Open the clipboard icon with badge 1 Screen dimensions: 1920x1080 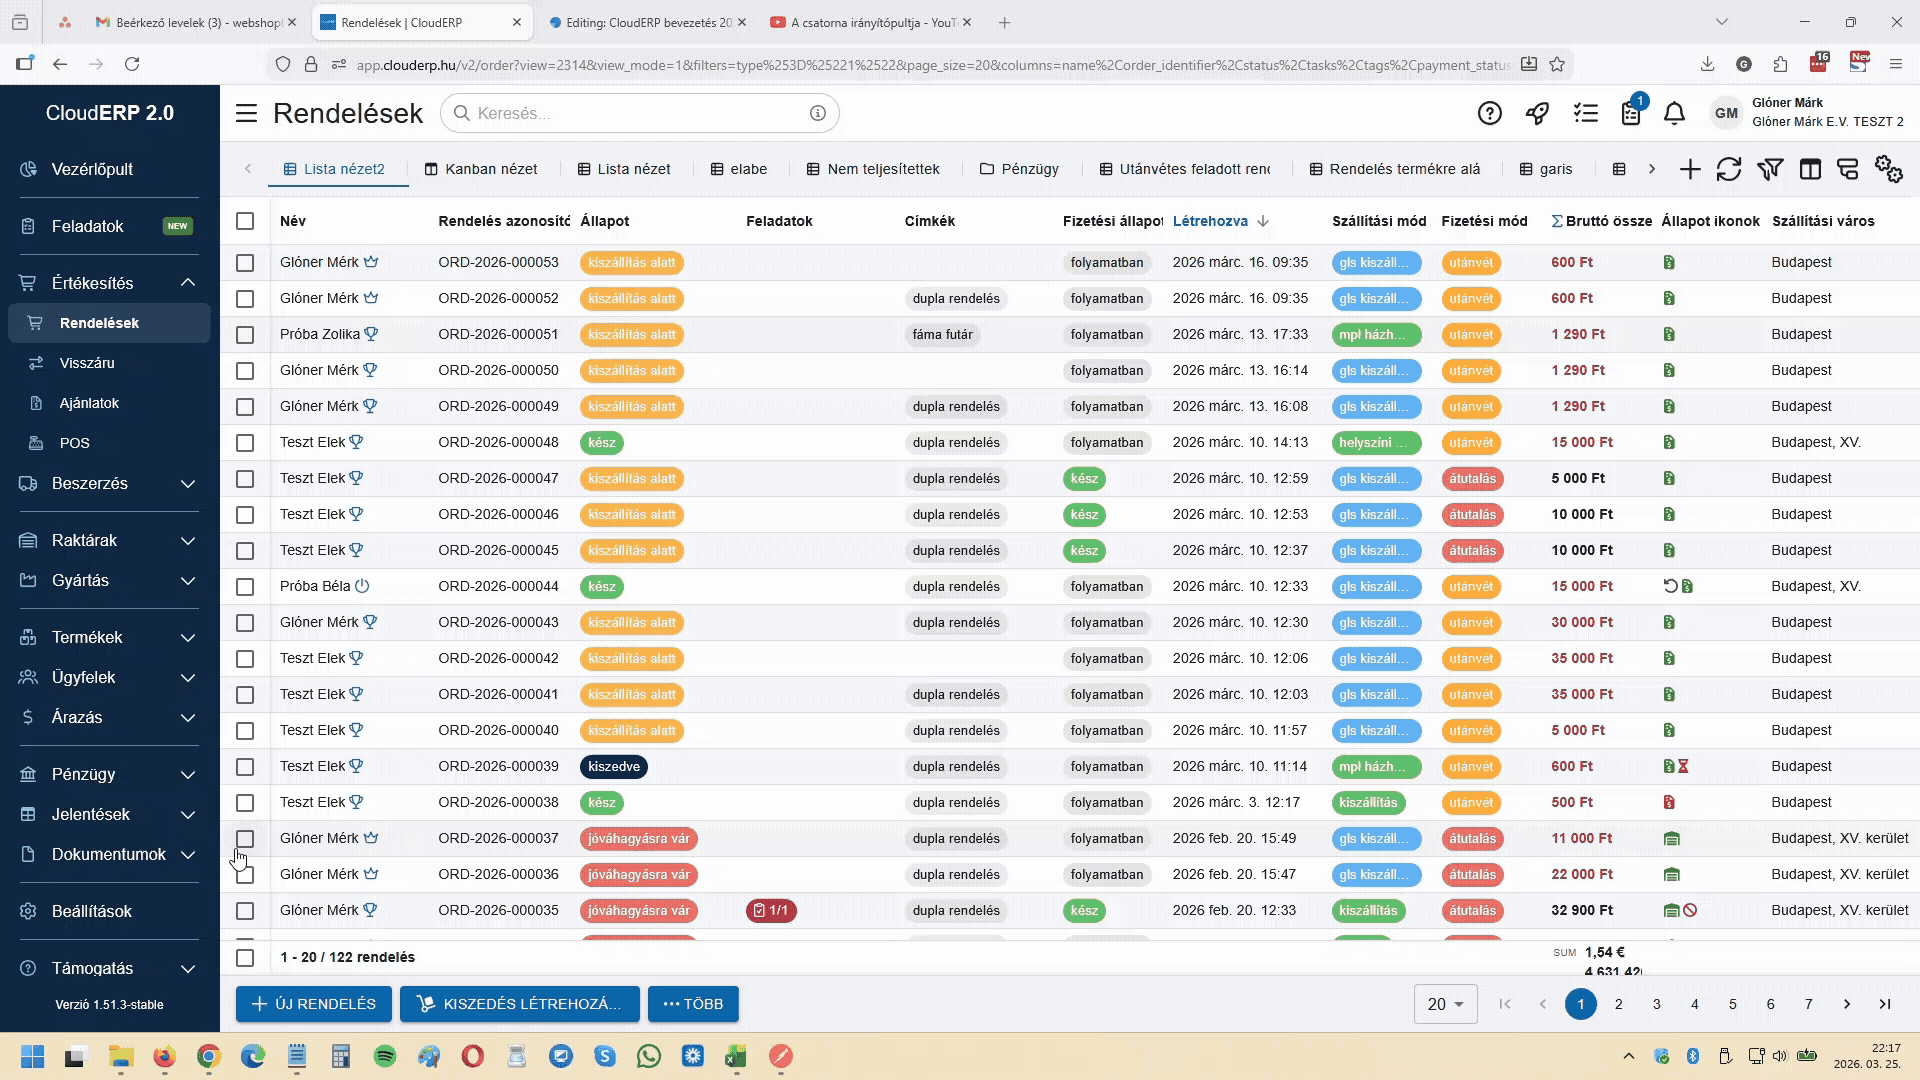pos(1631,113)
